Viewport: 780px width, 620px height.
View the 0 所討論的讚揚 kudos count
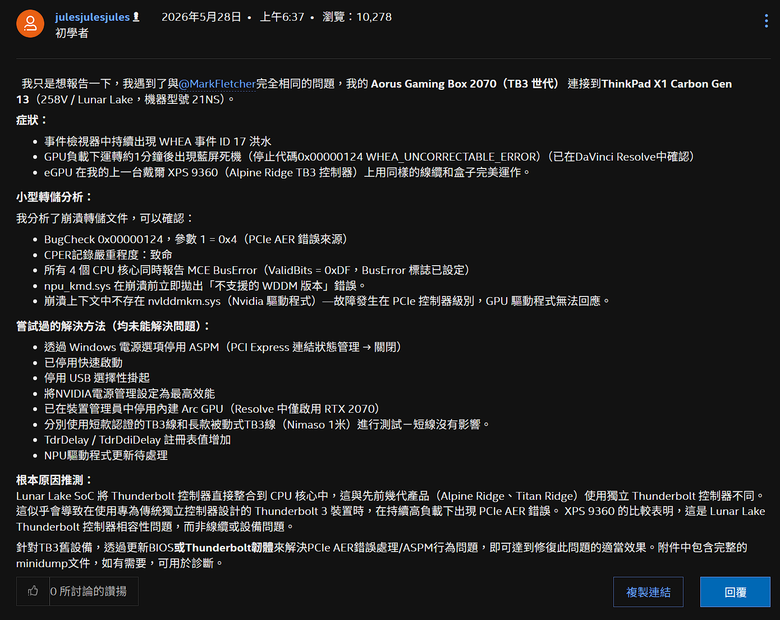88,591
